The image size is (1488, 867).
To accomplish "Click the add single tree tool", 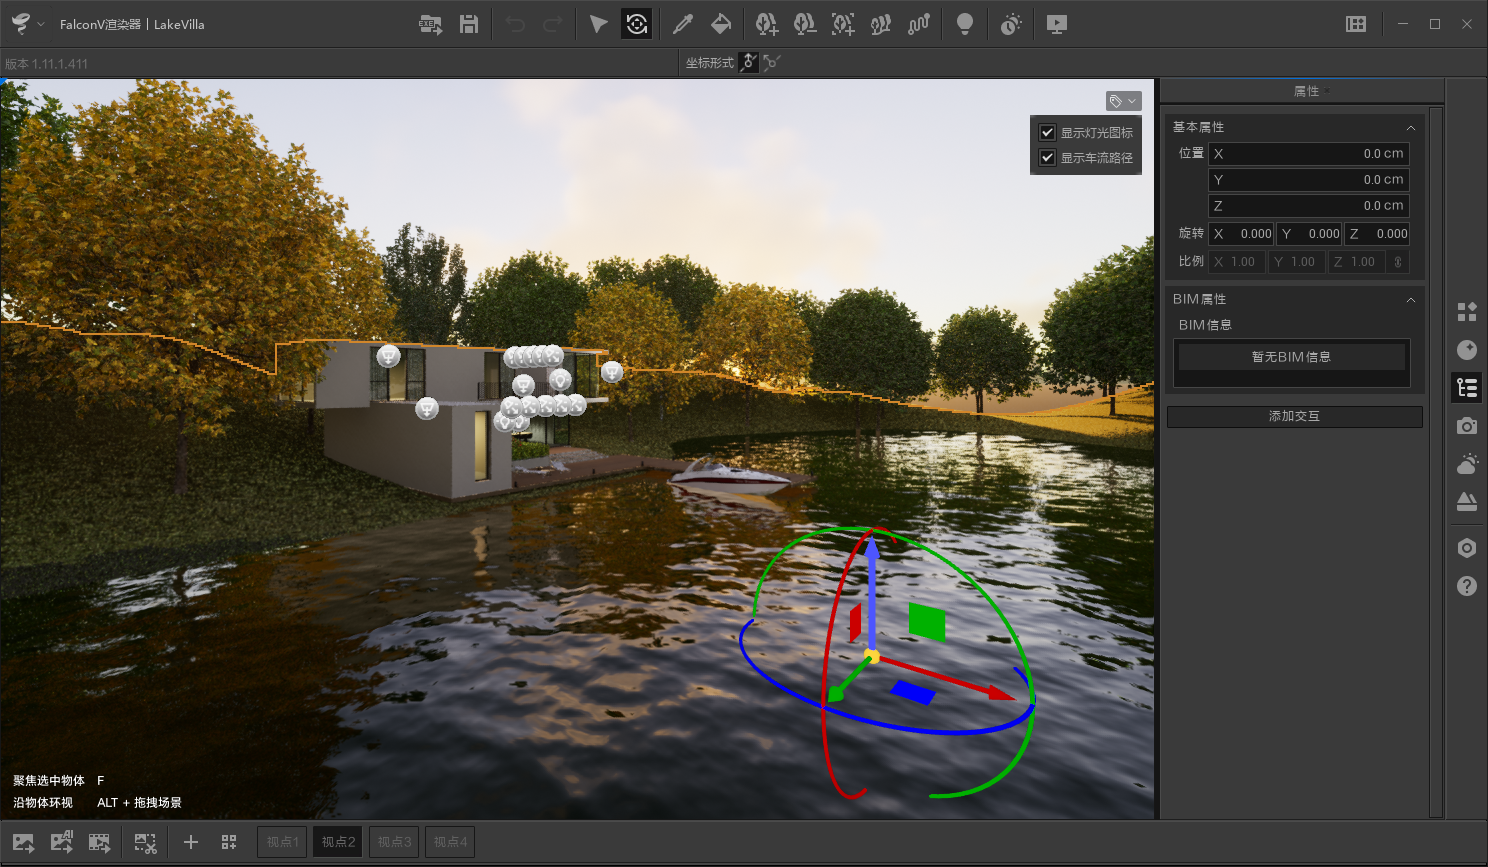I will coord(766,24).
